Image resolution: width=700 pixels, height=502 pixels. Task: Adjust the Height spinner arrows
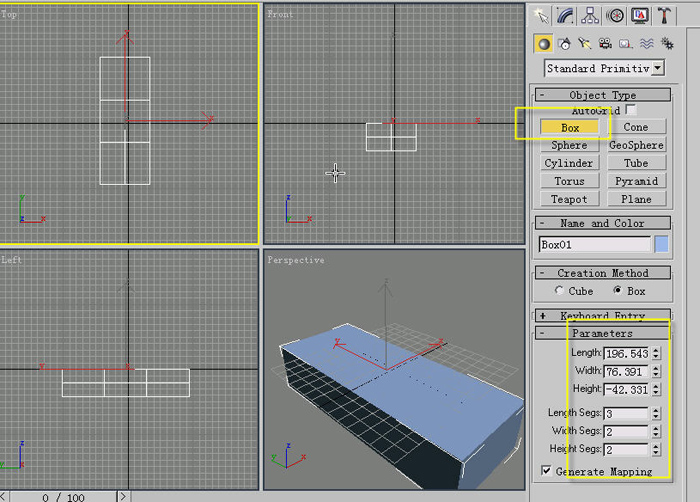pyautogui.click(x=655, y=389)
